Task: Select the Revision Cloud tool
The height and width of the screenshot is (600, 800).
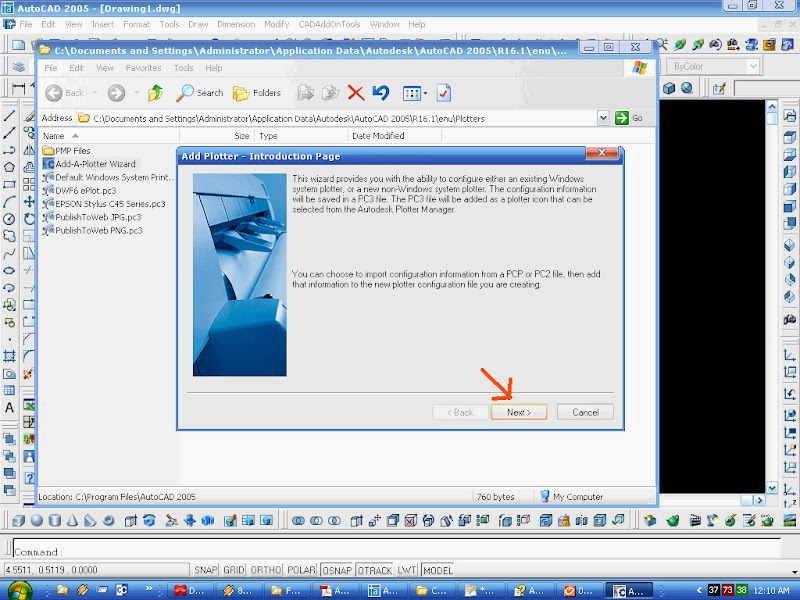Action: [9, 236]
